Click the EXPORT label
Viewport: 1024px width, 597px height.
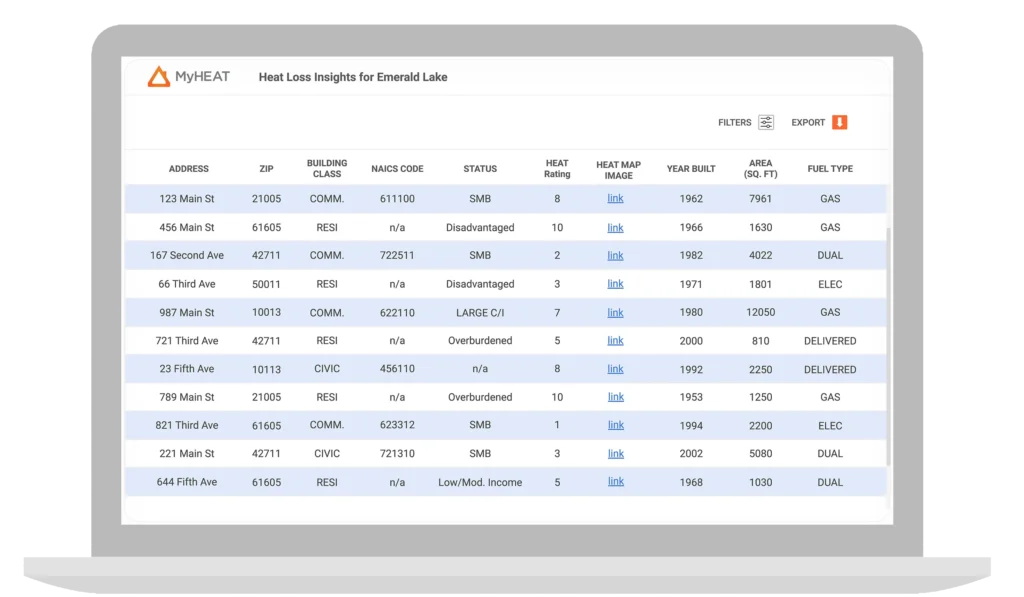point(808,123)
